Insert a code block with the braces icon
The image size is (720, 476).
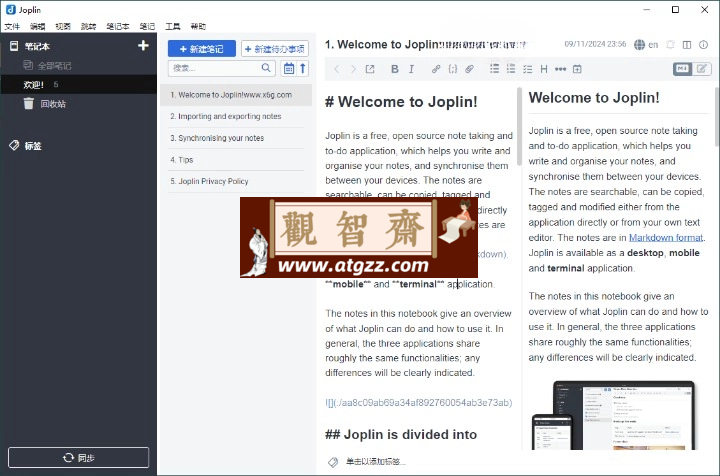453,69
